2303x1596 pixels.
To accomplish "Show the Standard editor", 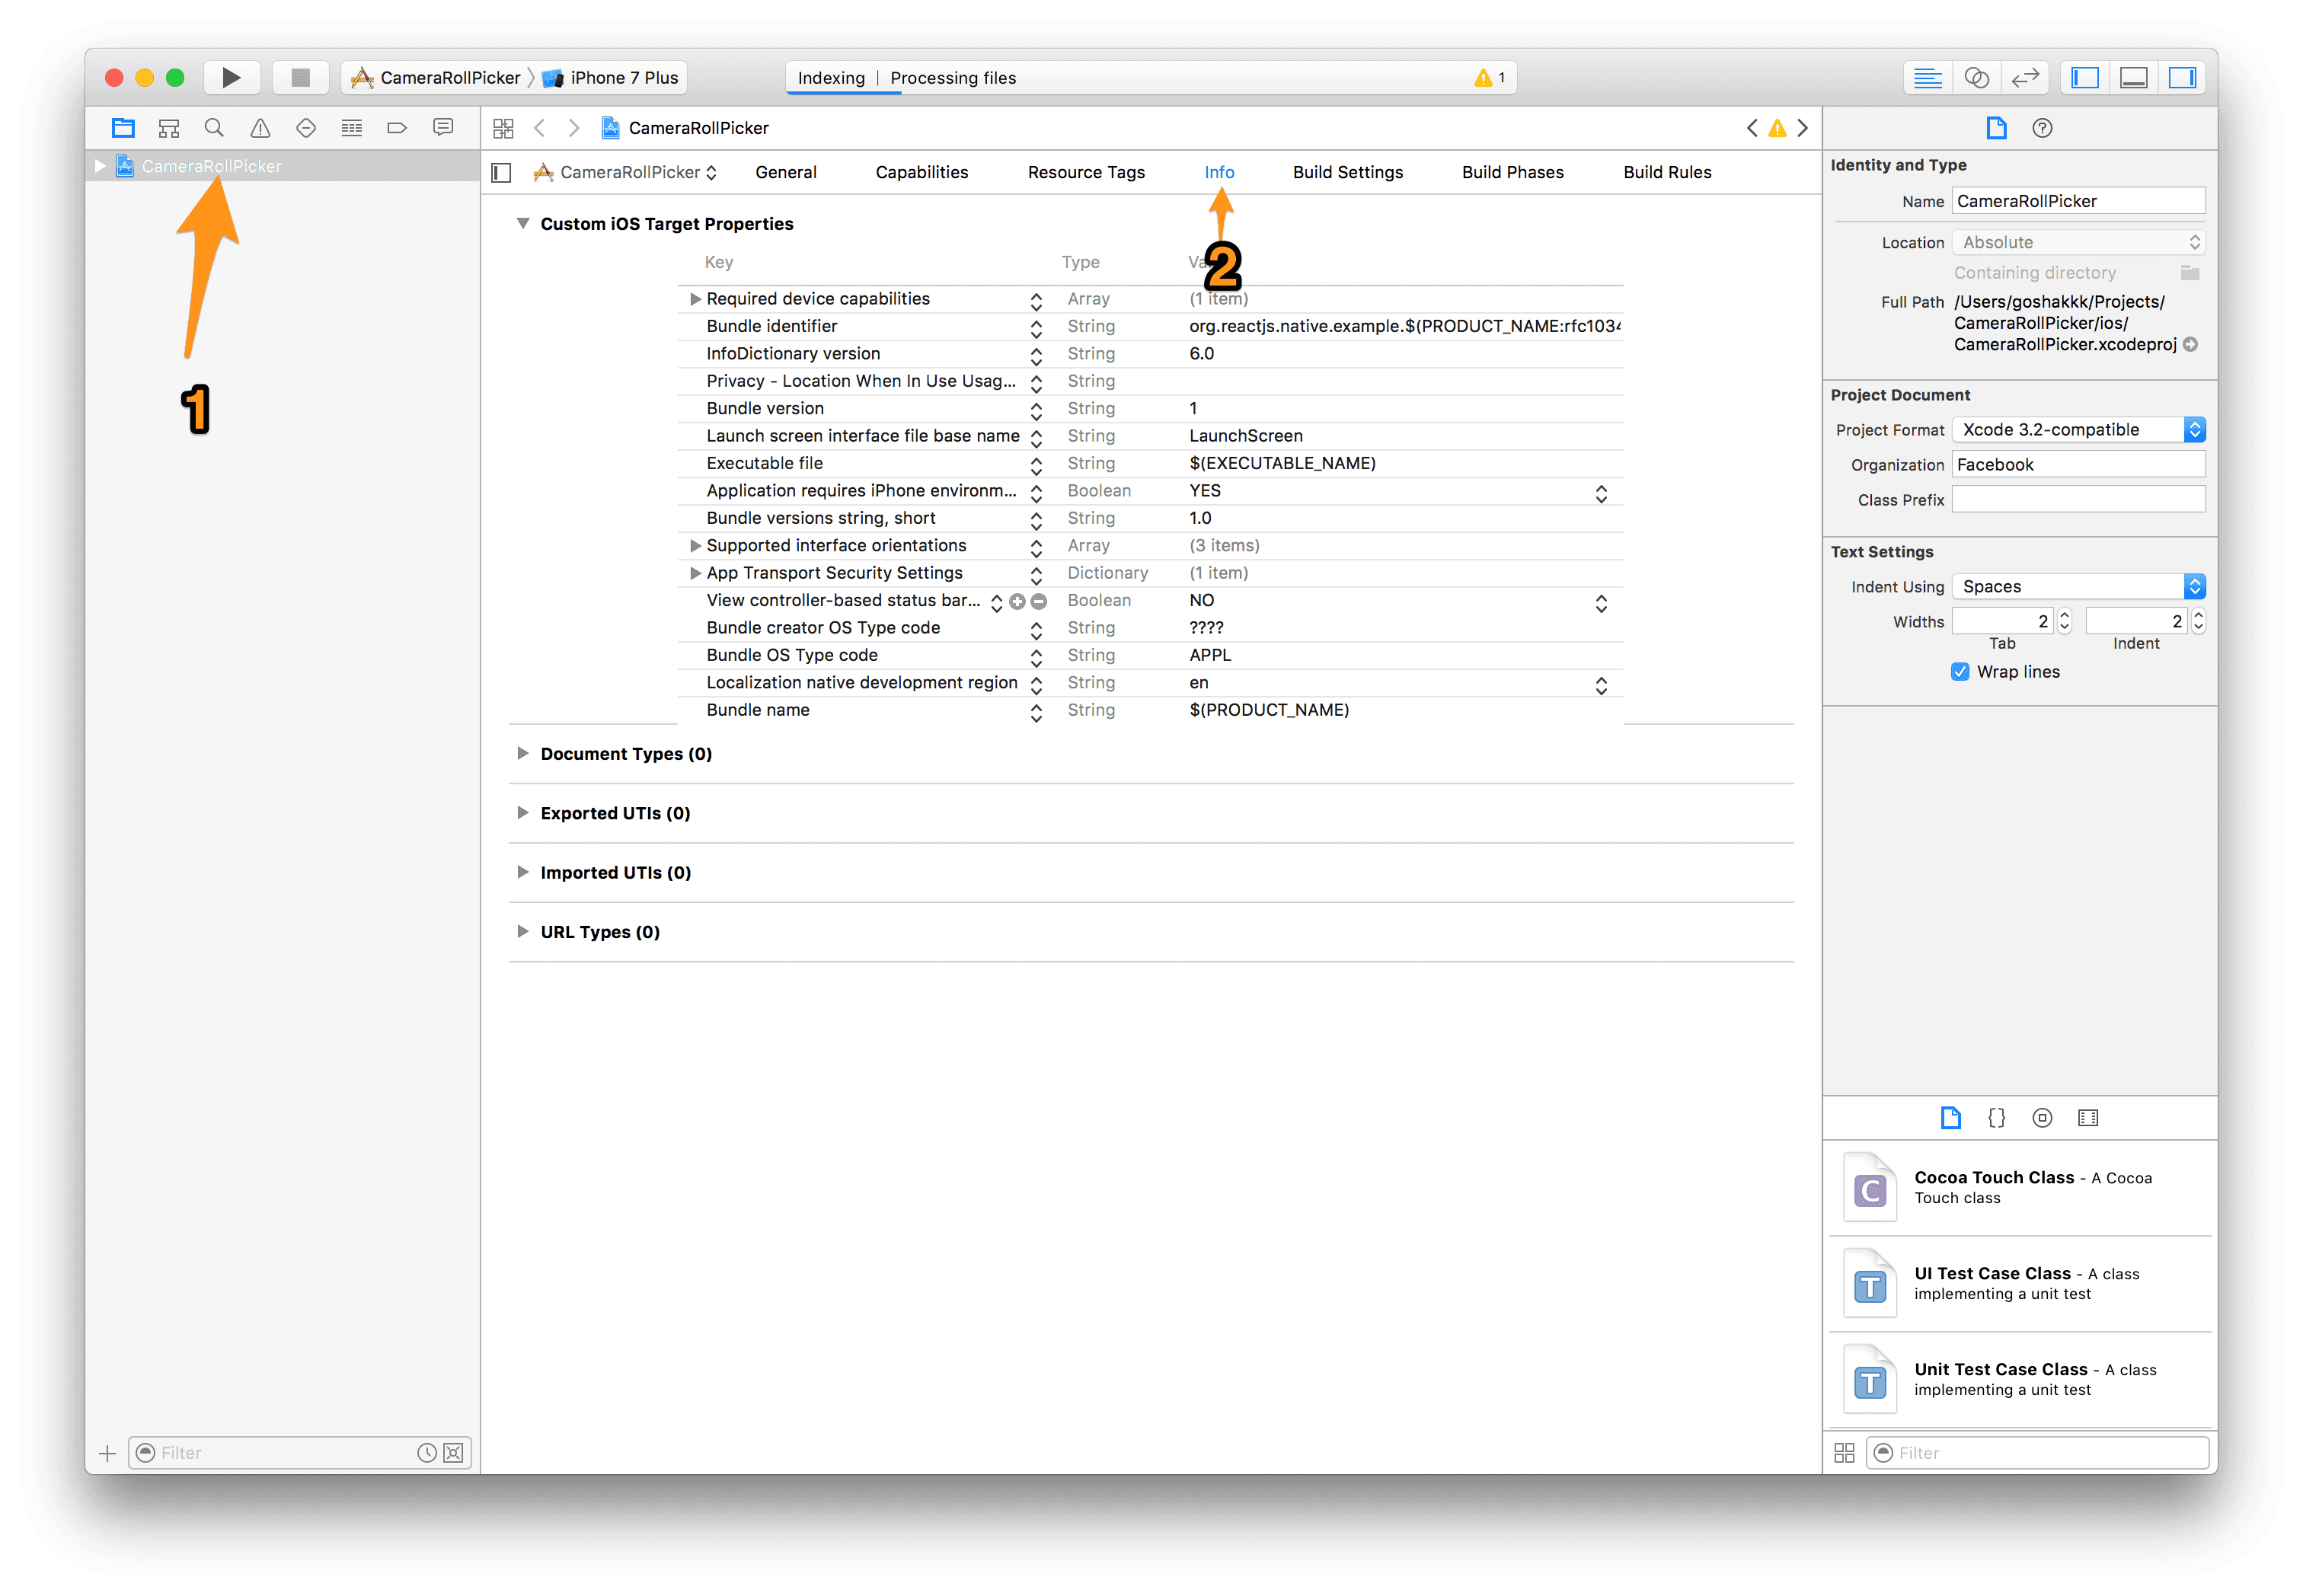I will [1927, 78].
